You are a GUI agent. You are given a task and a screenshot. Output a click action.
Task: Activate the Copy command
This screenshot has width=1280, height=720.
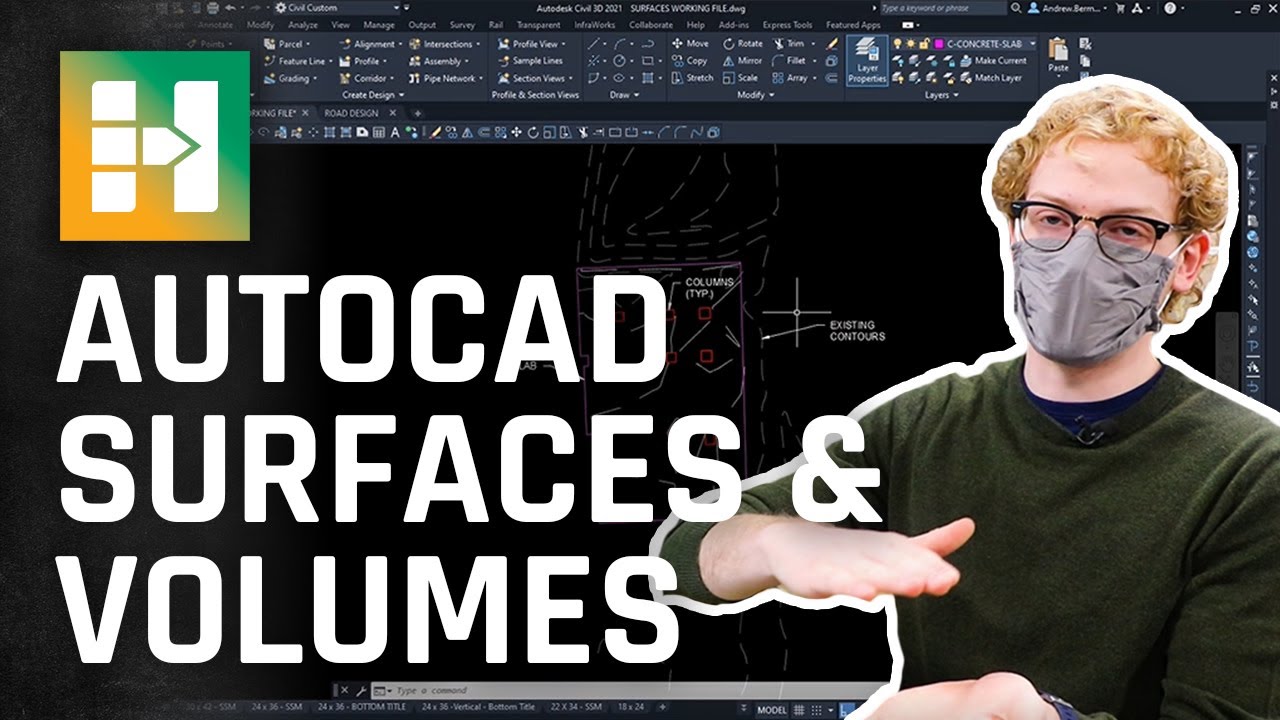pyautogui.click(x=690, y=61)
